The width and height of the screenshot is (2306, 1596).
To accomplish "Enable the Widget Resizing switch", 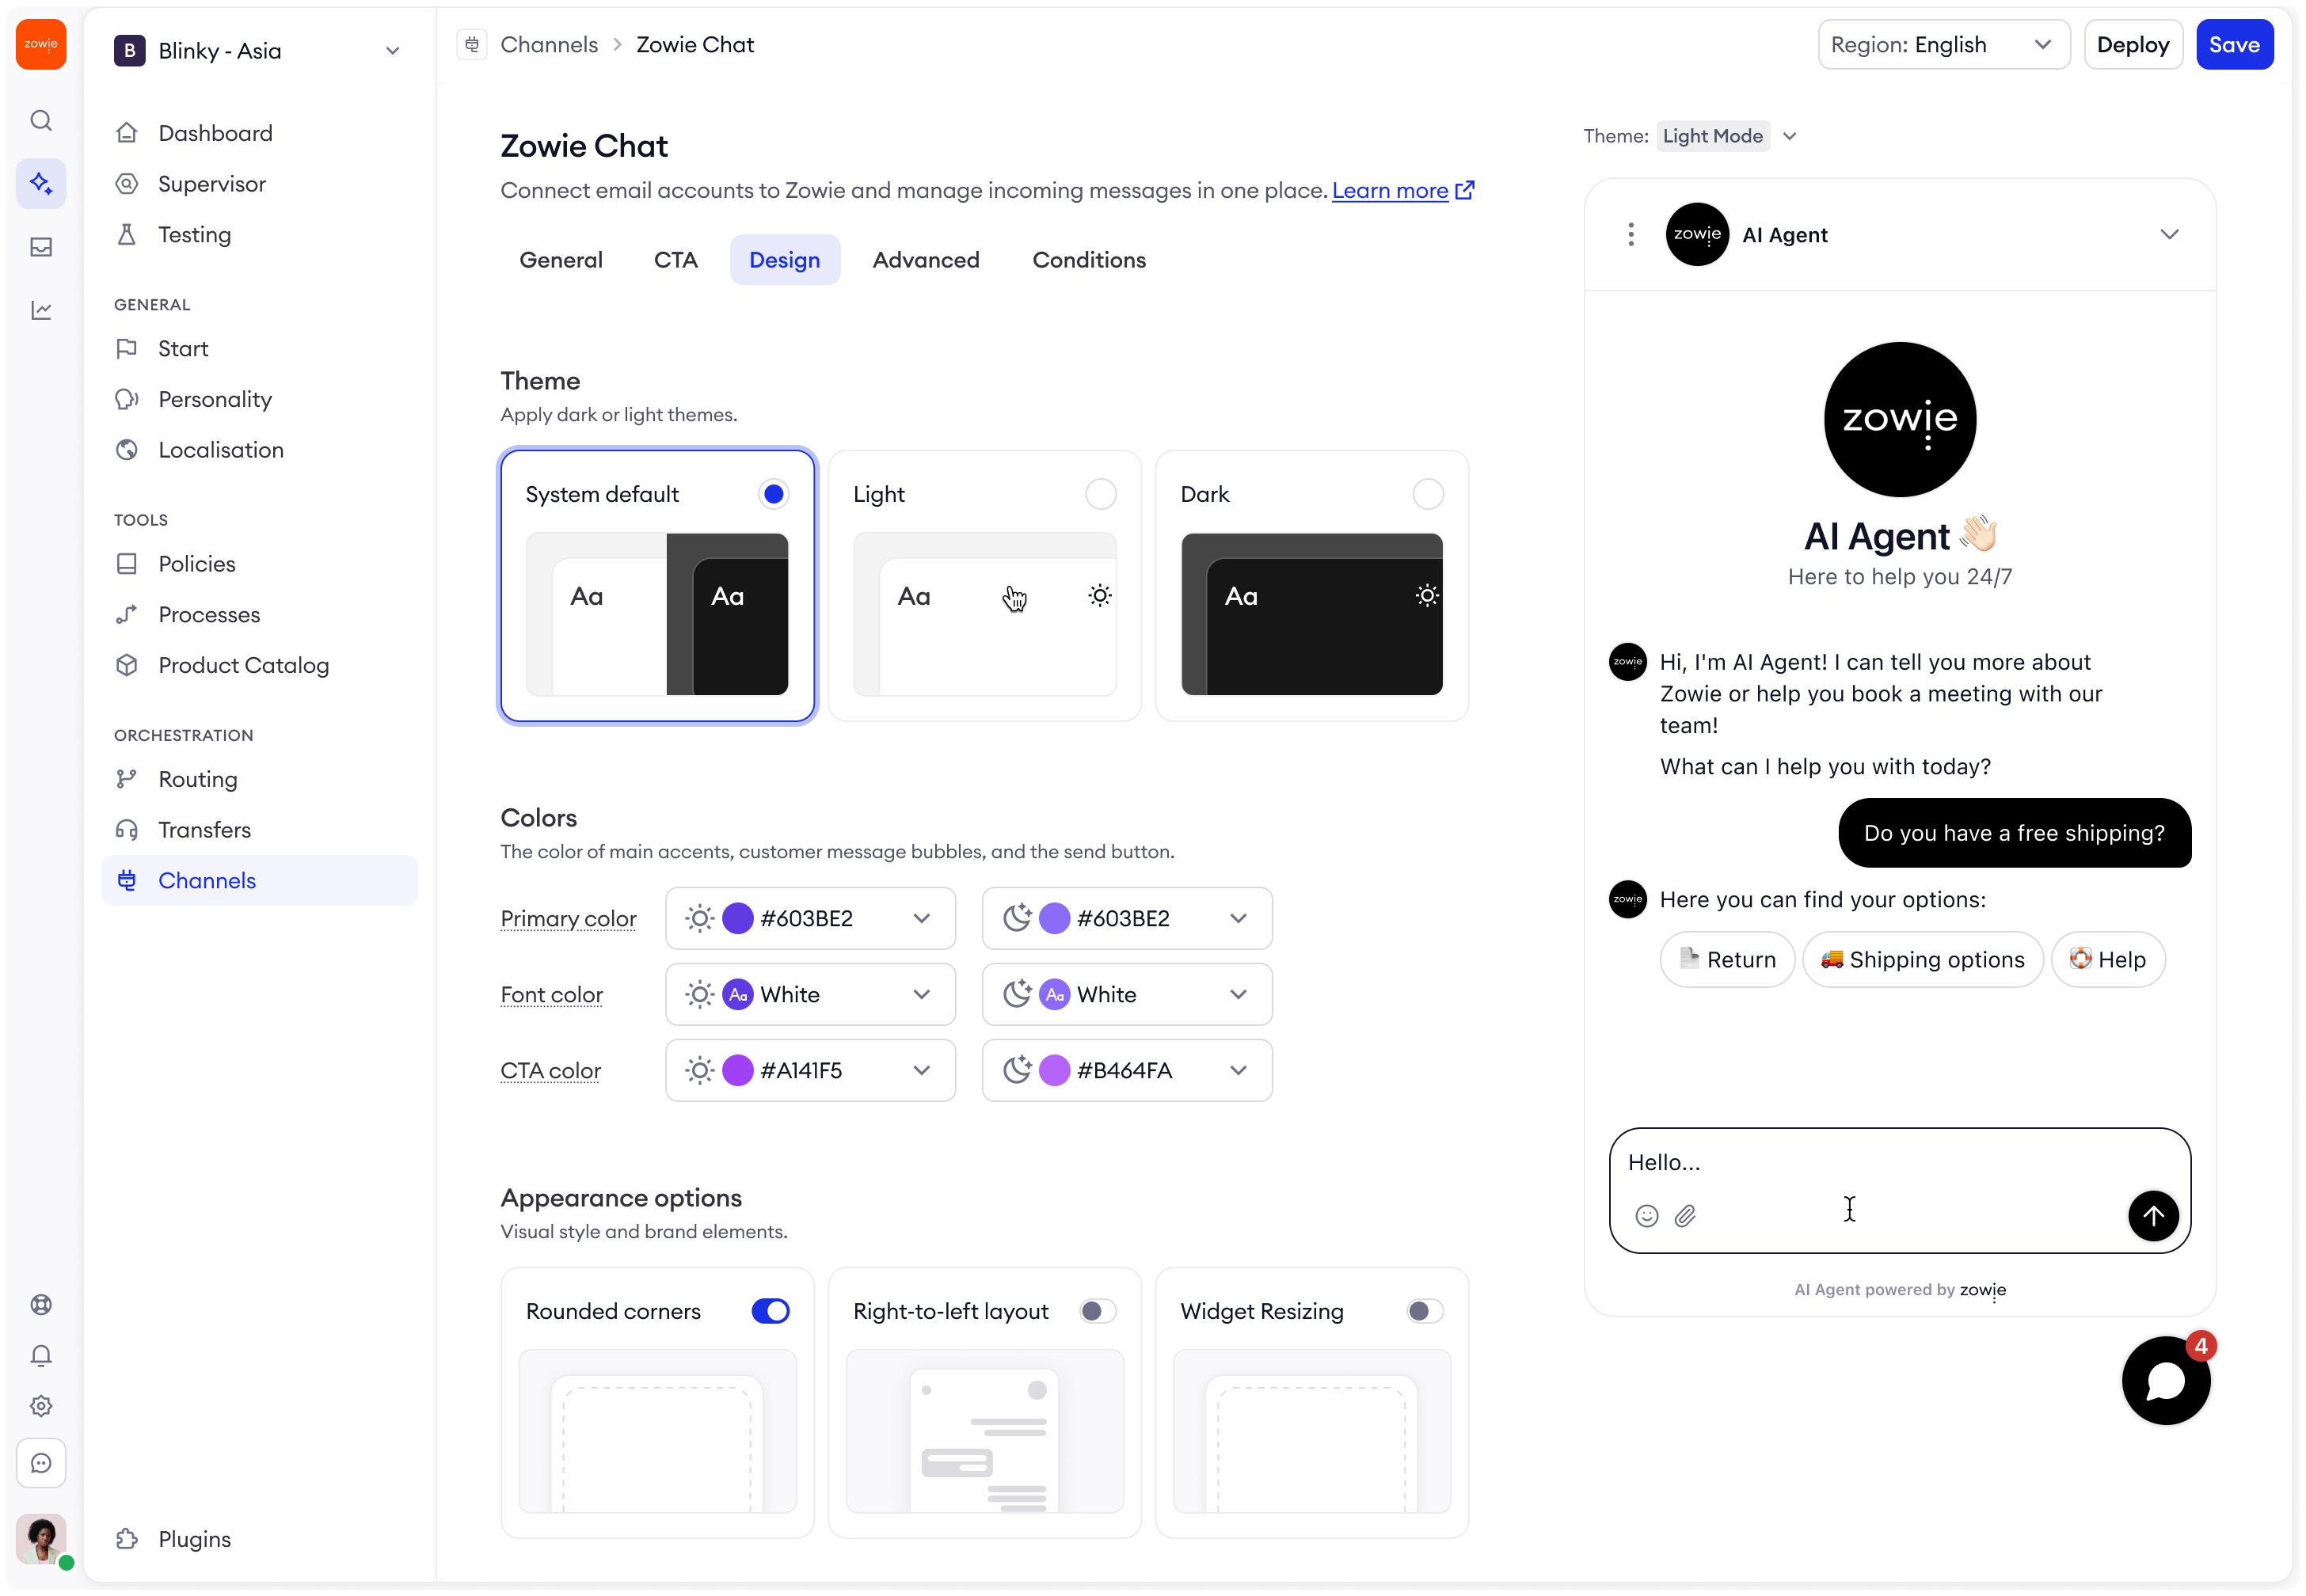I will pos(1425,1312).
